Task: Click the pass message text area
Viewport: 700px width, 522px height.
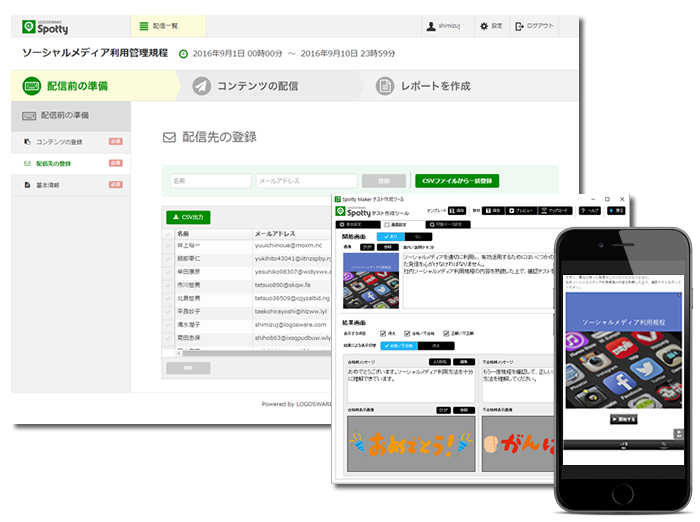Action: (x=411, y=385)
